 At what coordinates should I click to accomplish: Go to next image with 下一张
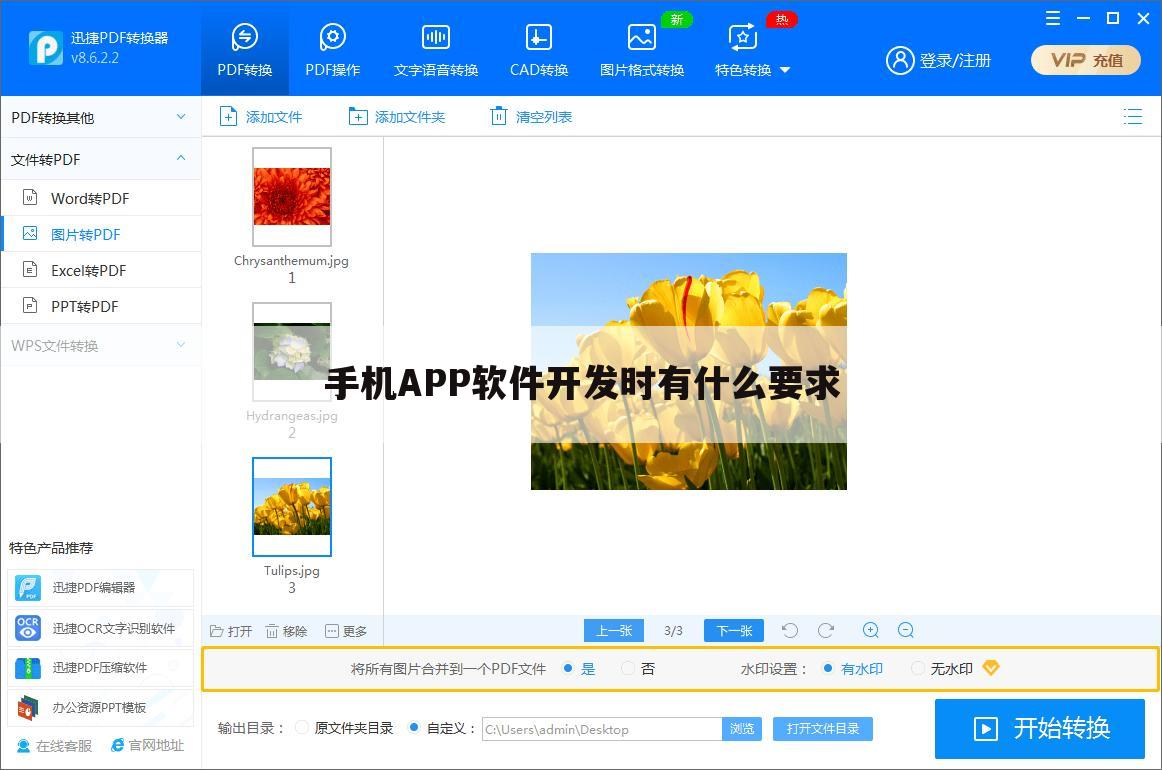(x=734, y=631)
